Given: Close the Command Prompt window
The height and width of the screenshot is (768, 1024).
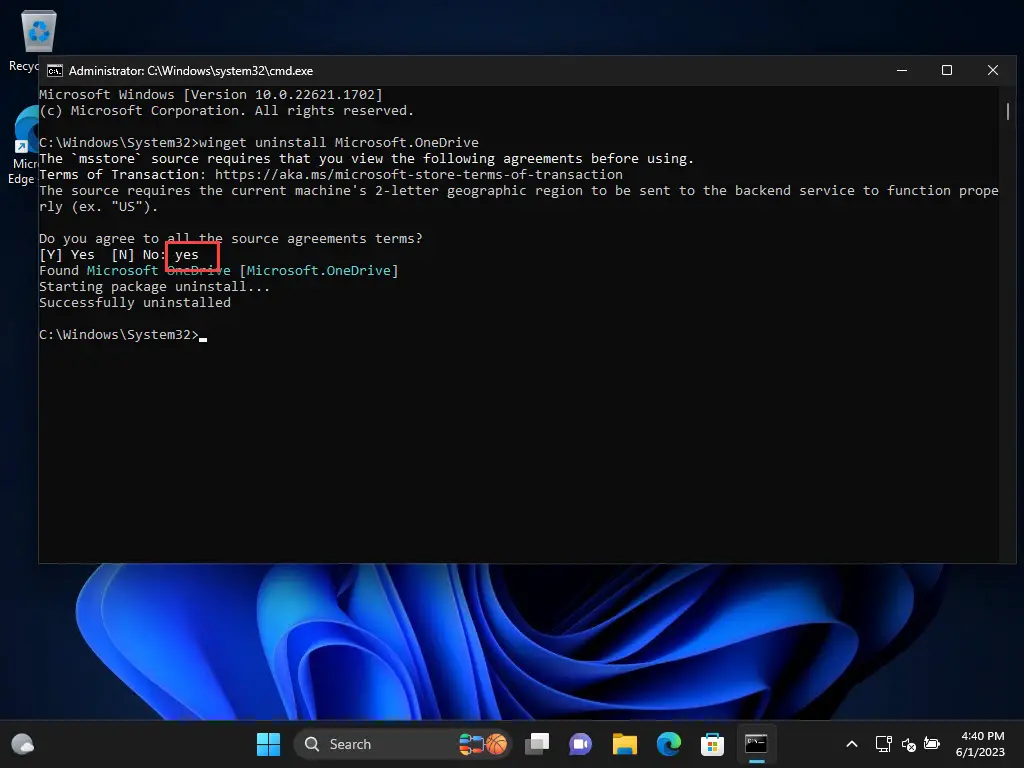Looking at the screenshot, I should tap(993, 71).
